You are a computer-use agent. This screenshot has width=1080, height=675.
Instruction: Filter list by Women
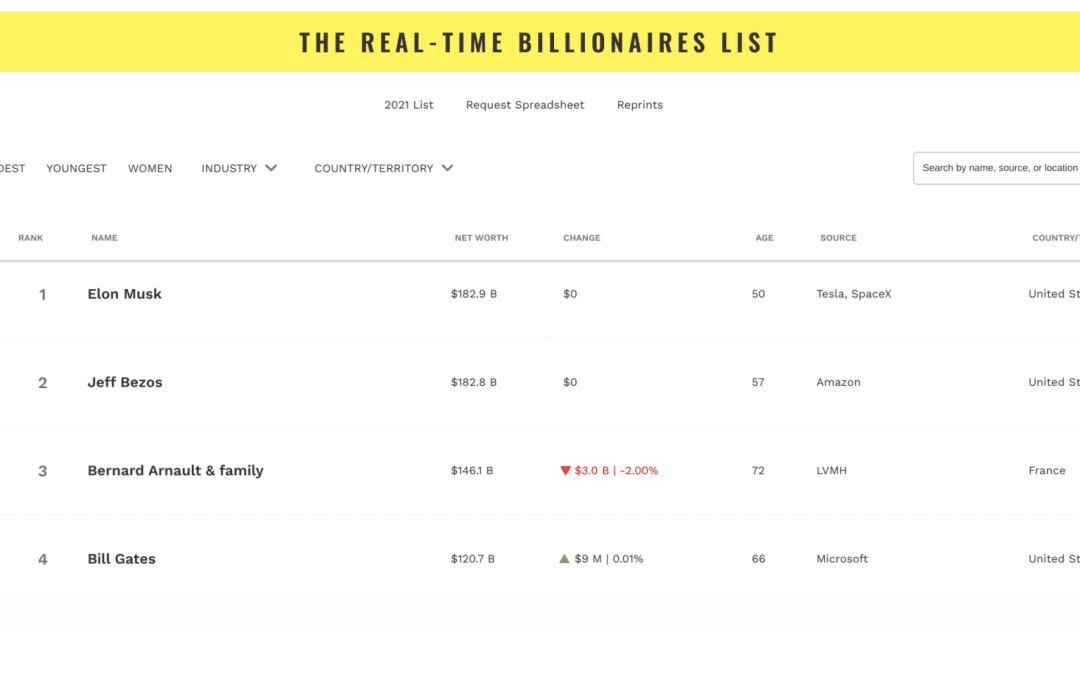150,168
